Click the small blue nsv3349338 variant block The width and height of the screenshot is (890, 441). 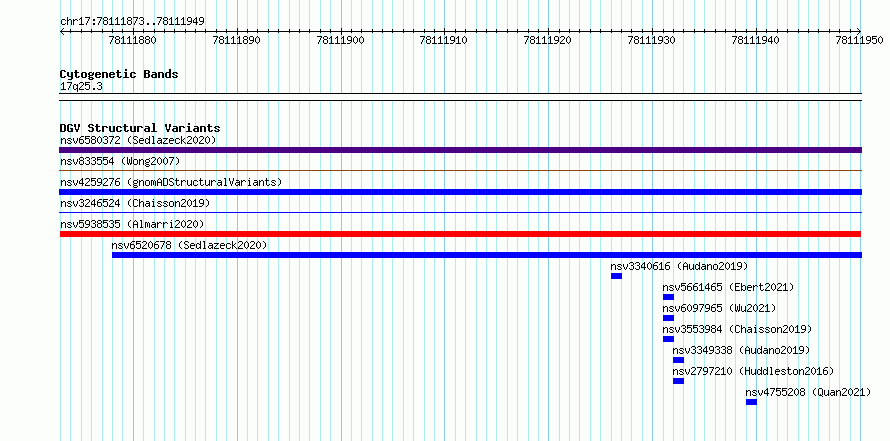coord(678,360)
